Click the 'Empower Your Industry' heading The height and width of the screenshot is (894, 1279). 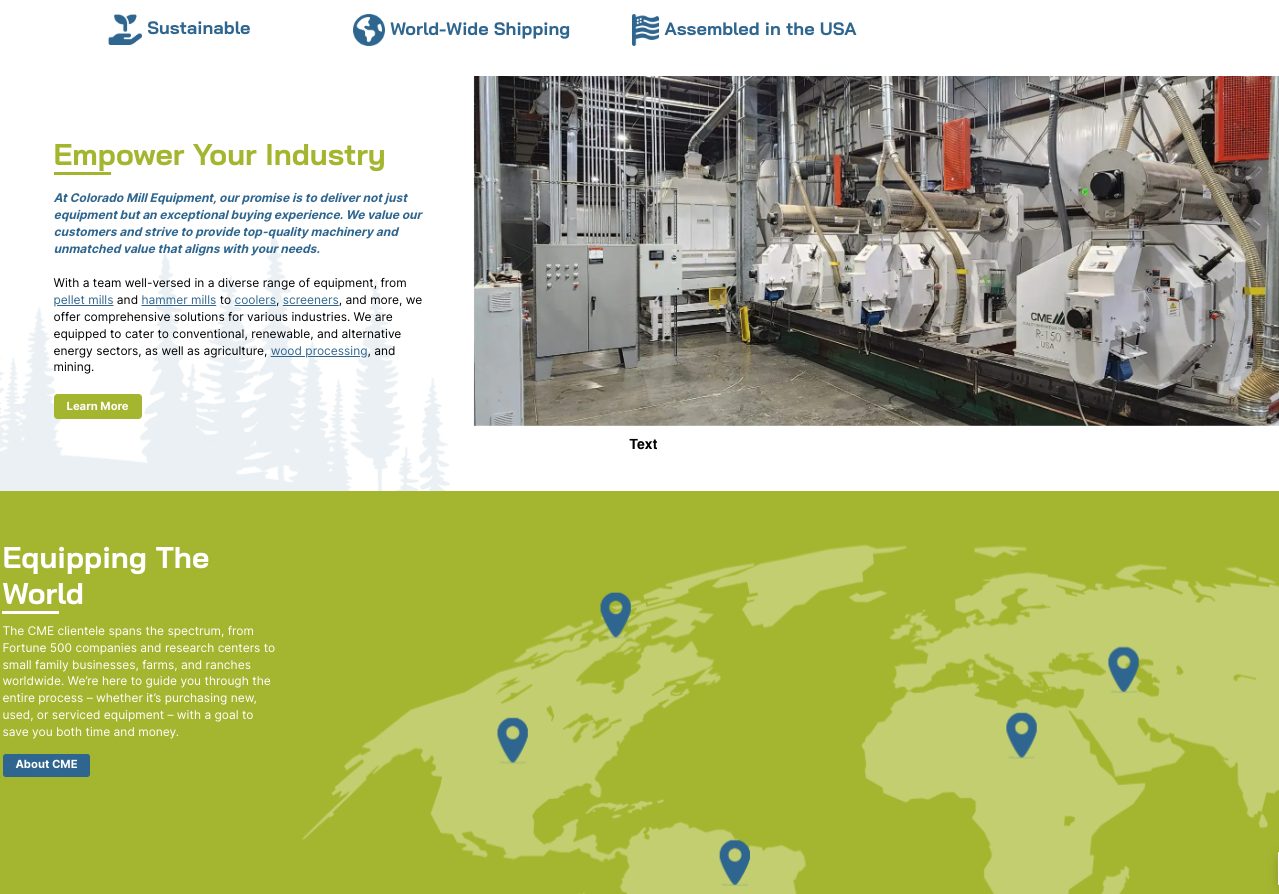[219, 155]
